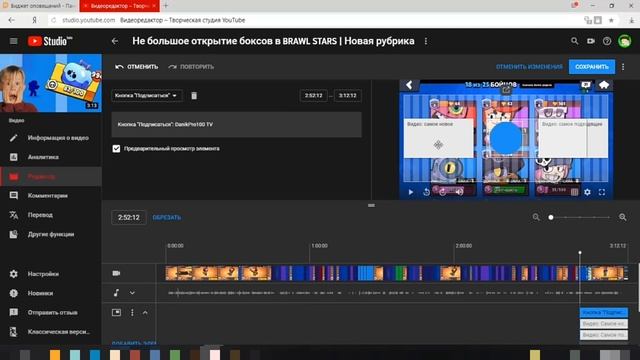The height and width of the screenshot is (360, 640).
Task: Rewind the preview ten seconds
Action: [427, 192]
